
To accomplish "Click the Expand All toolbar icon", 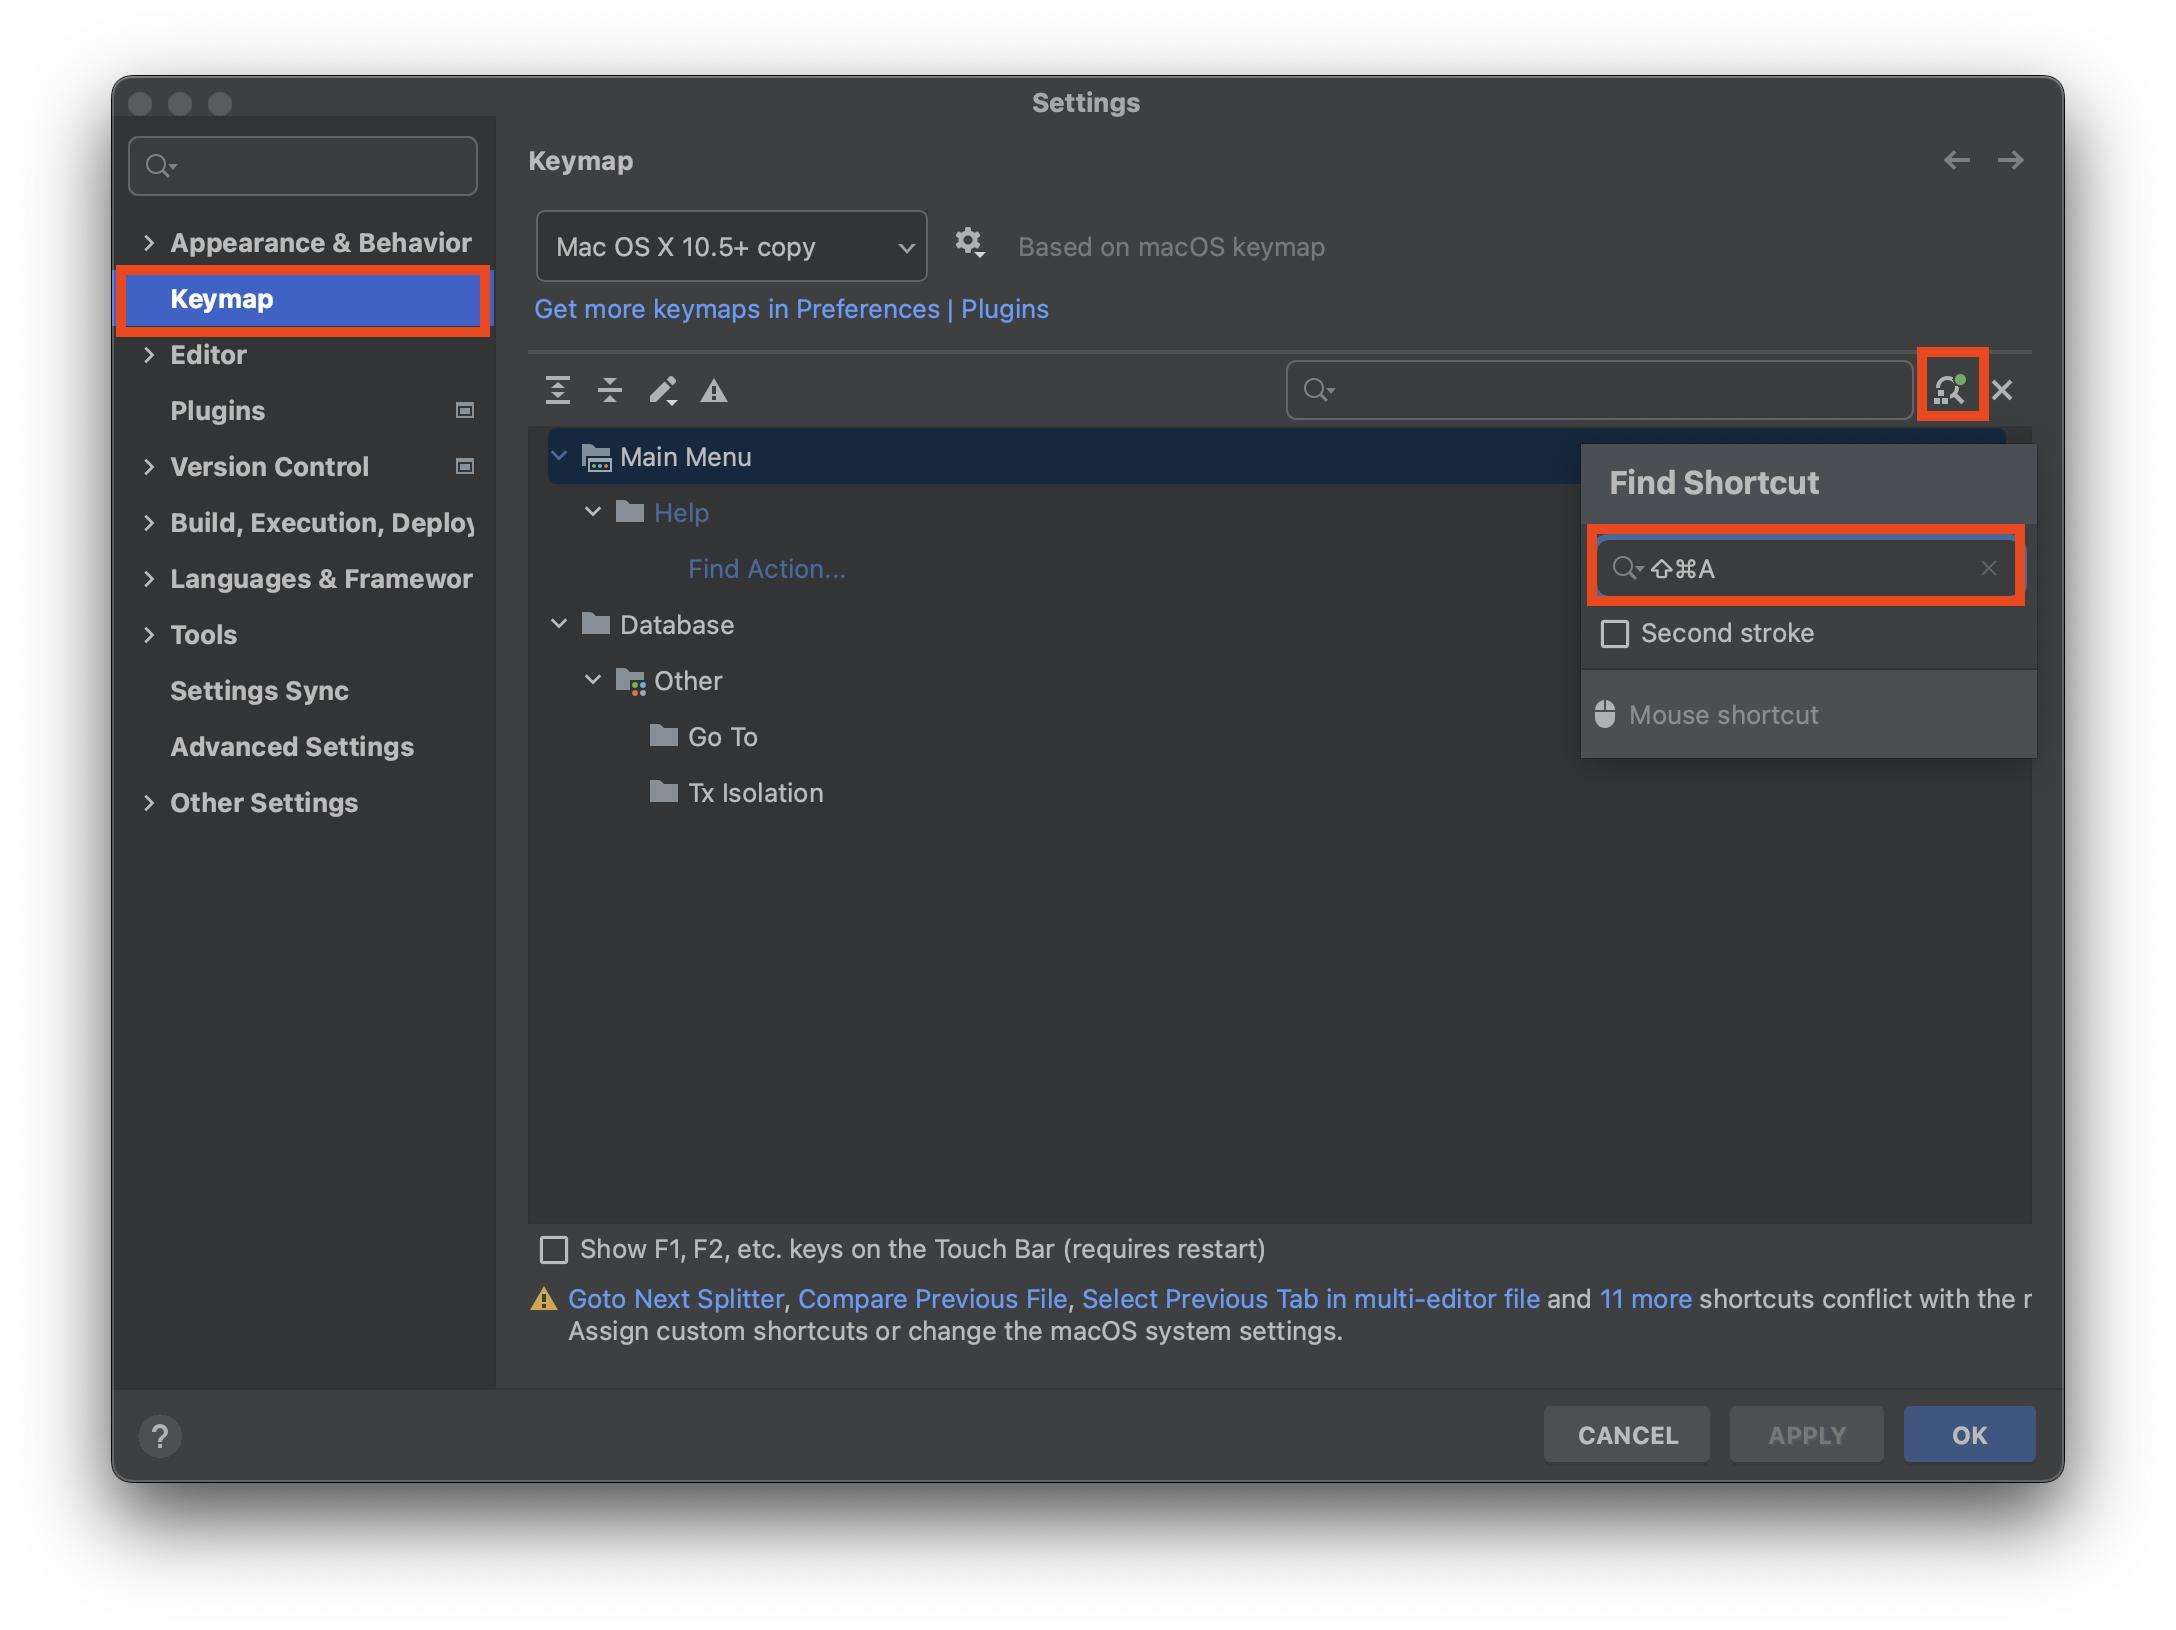I will 558,390.
